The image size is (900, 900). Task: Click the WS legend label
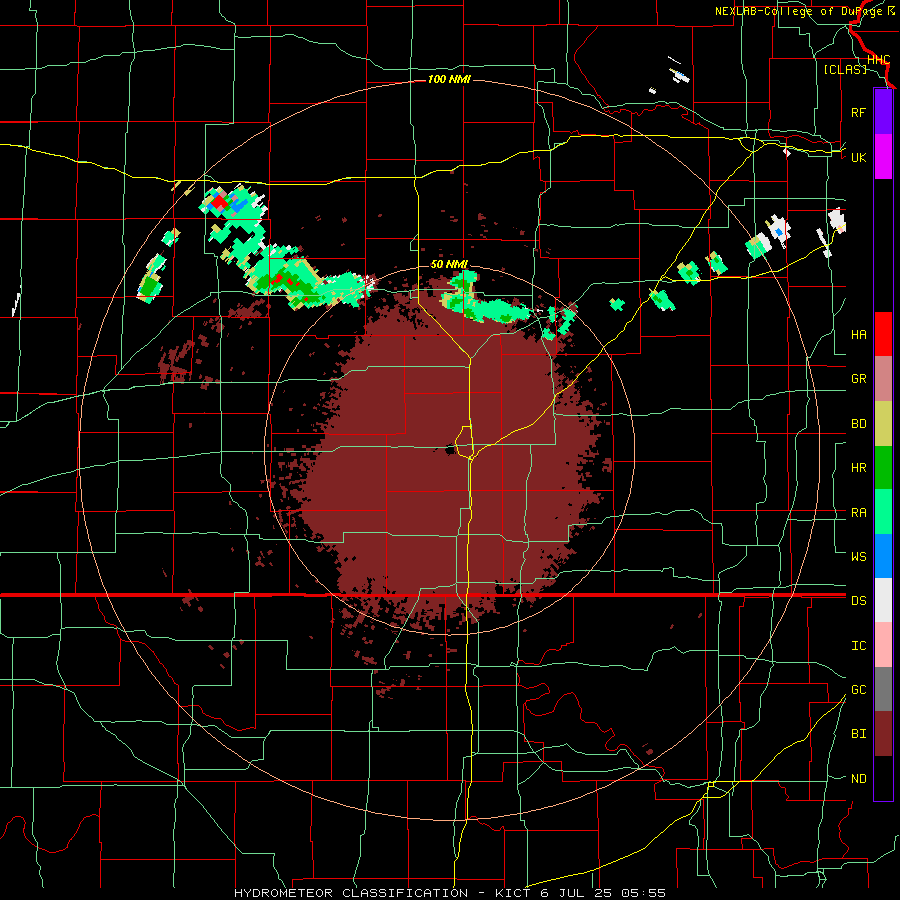coord(858,556)
